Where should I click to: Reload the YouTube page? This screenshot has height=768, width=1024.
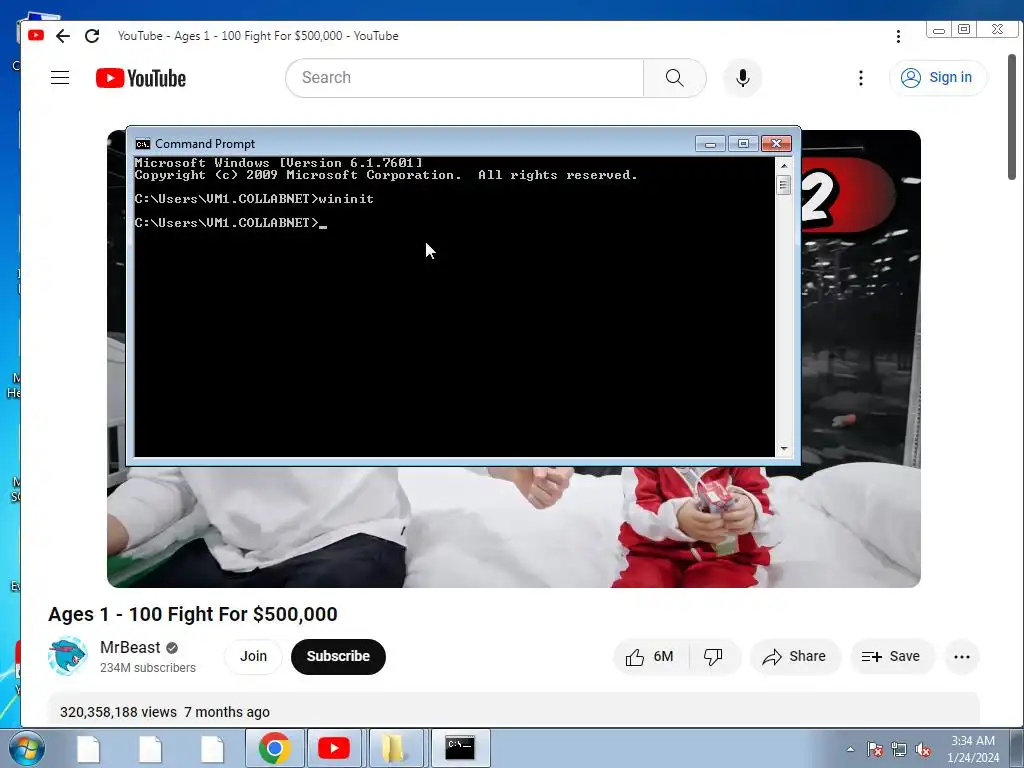click(x=92, y=36)
